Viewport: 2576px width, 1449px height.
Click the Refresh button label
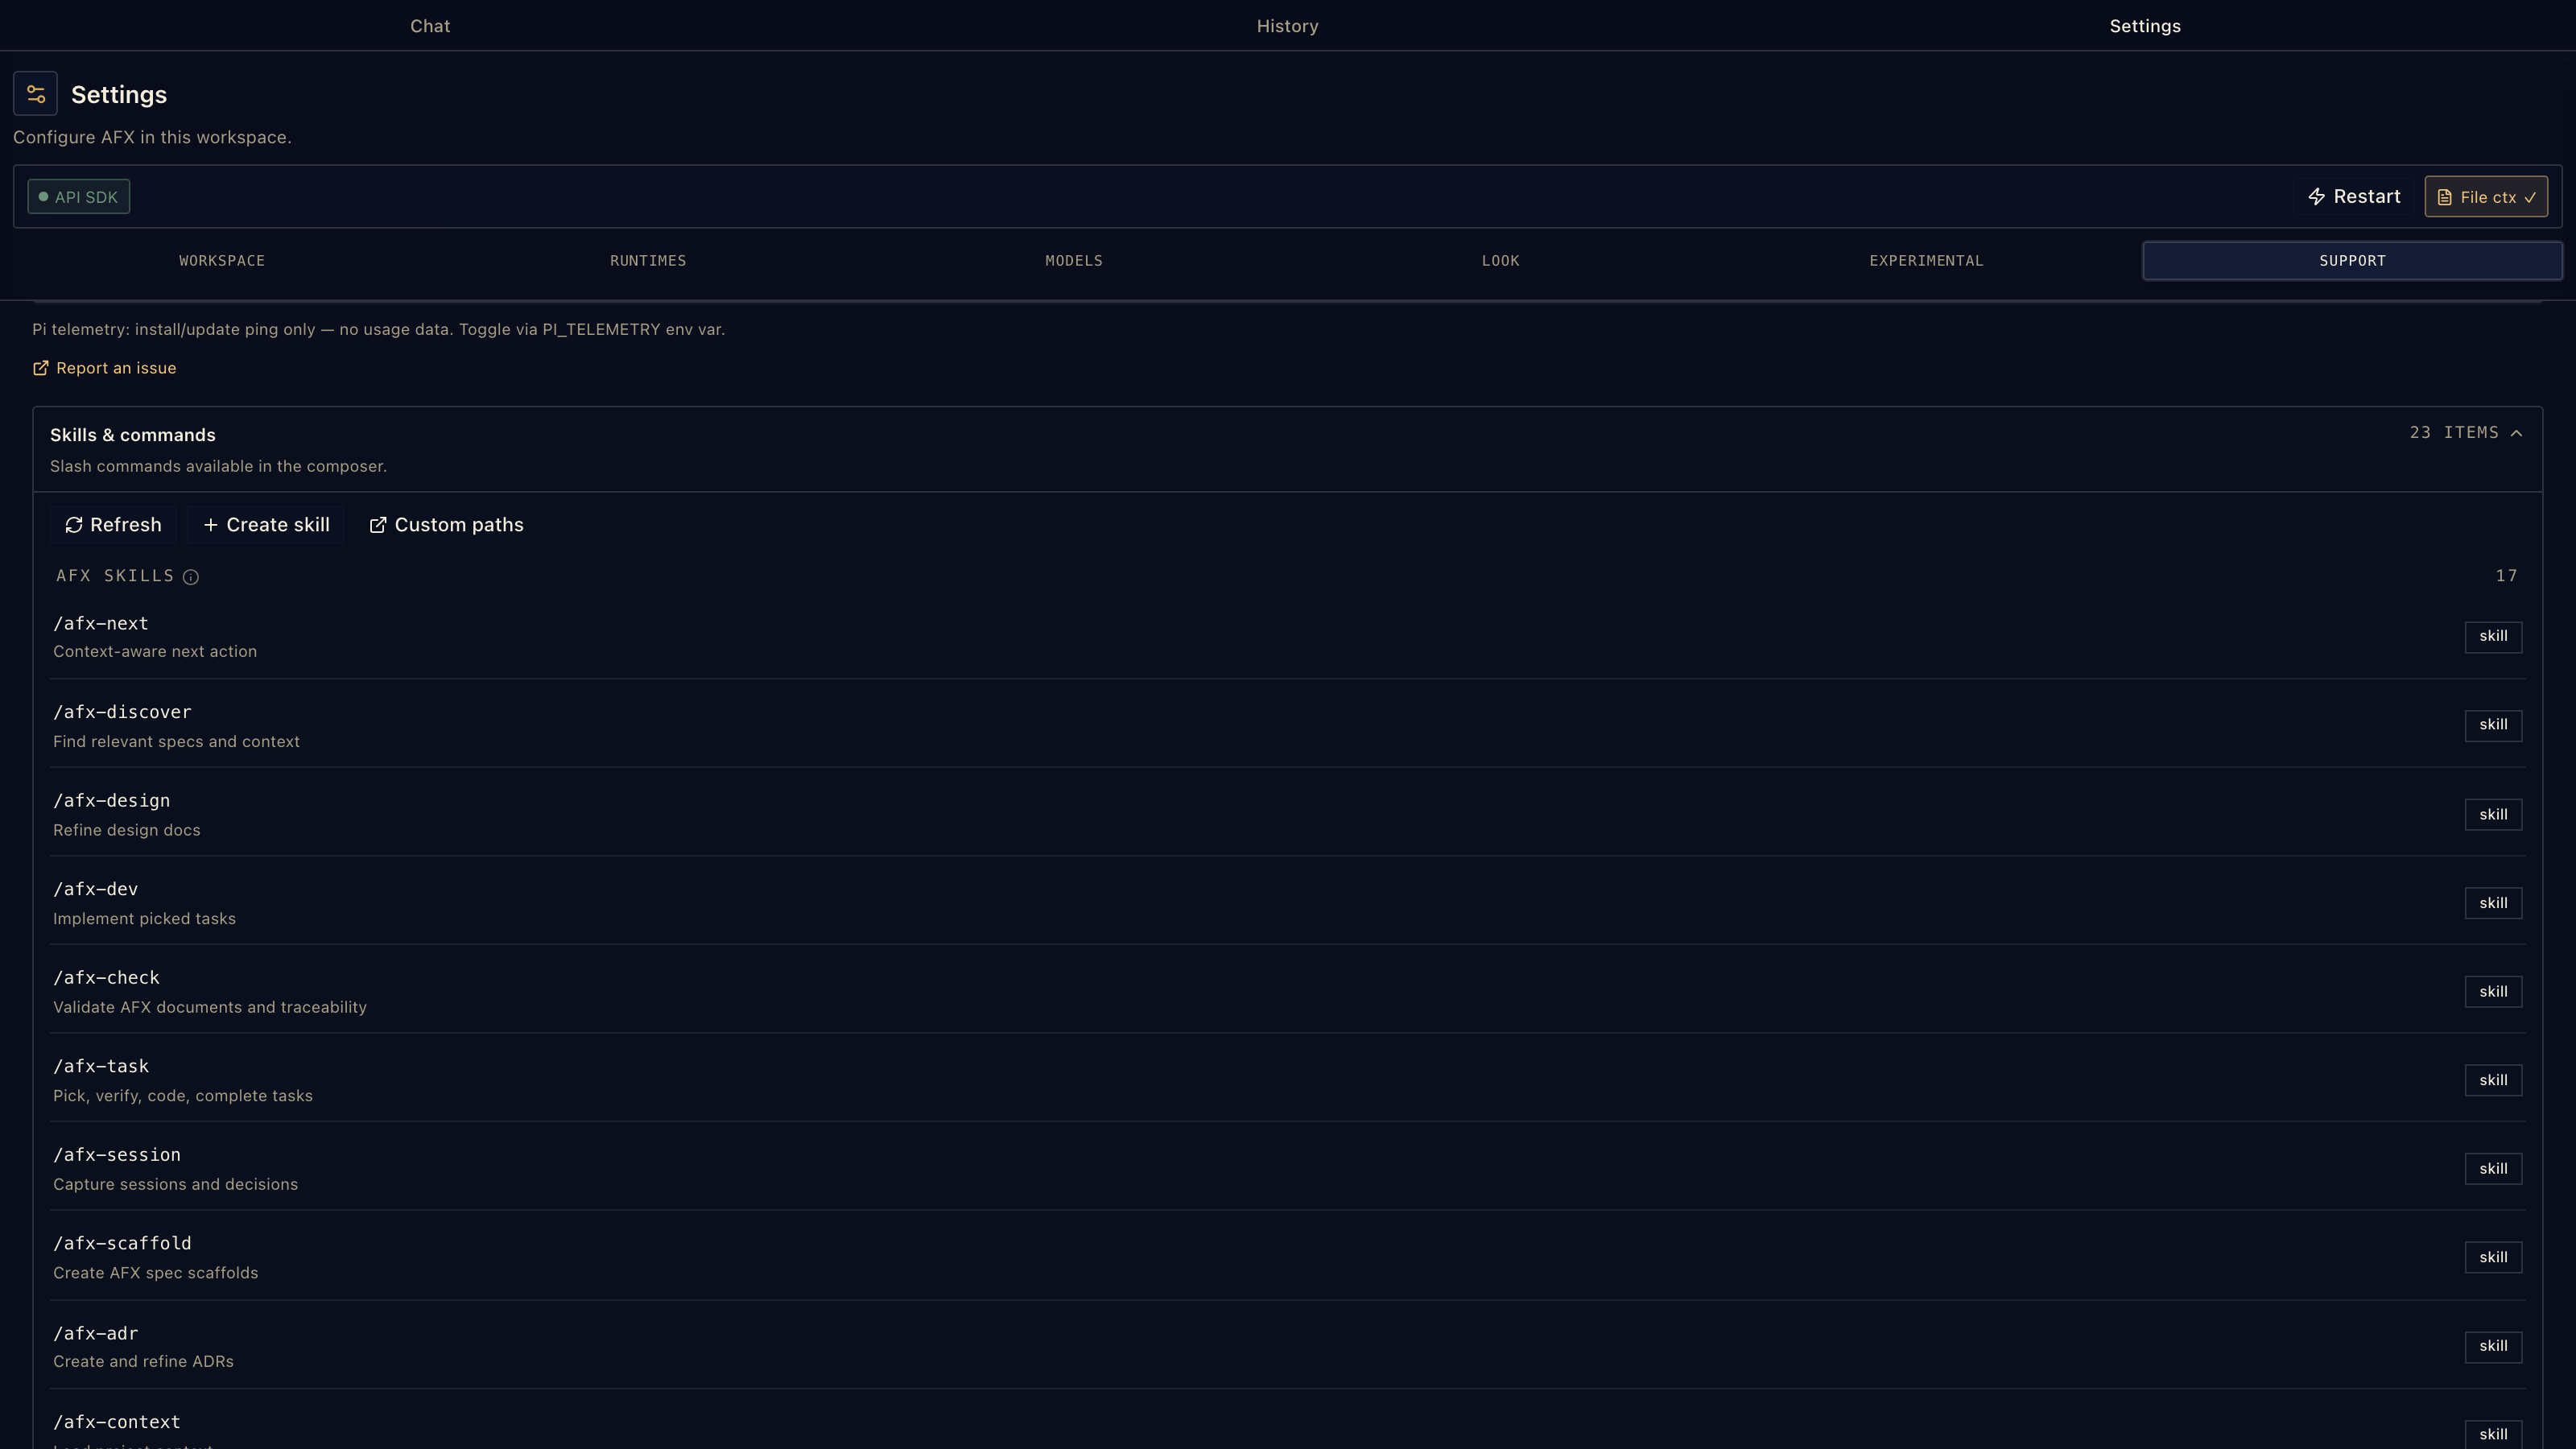pos(126,525)
